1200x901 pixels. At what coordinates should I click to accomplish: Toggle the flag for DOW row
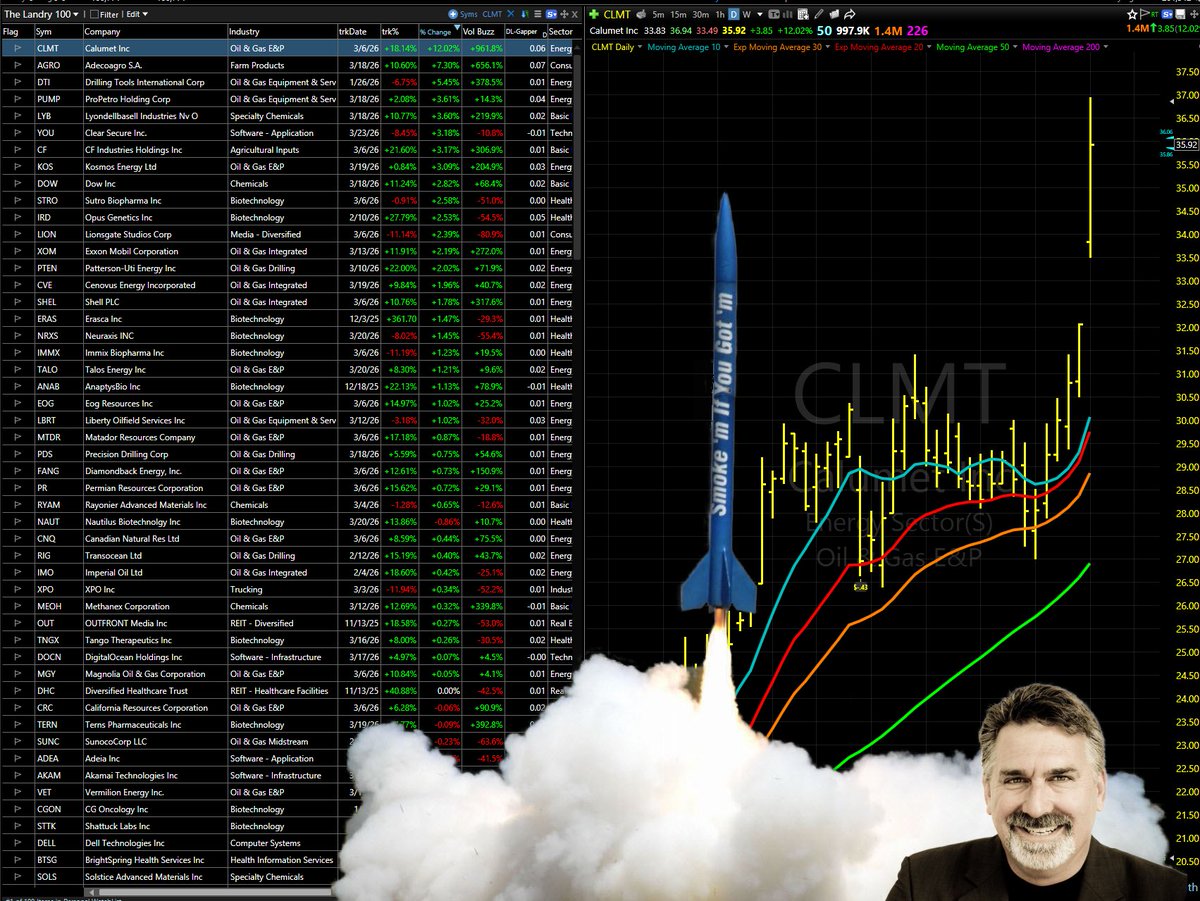[17, 183]
